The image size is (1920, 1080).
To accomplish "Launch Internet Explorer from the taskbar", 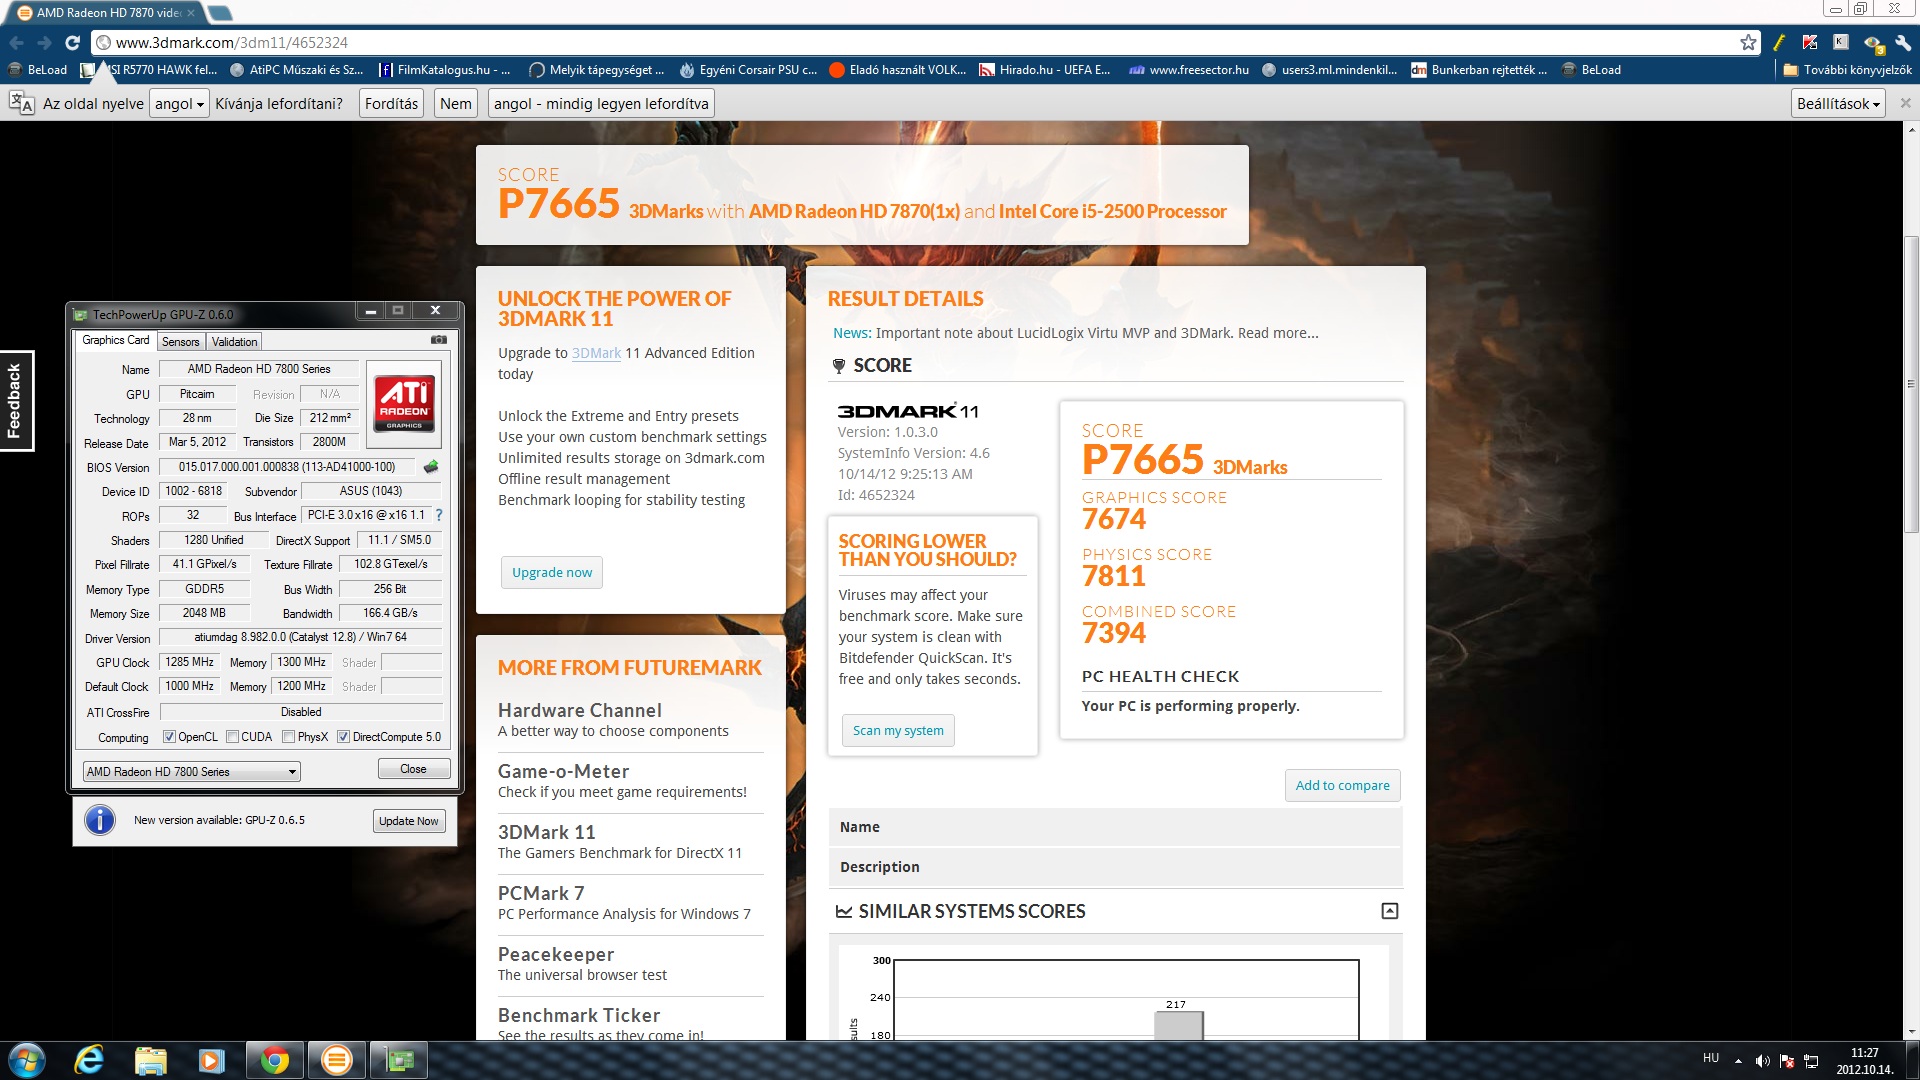I will pyautogui.click(x=89, y=1060).
